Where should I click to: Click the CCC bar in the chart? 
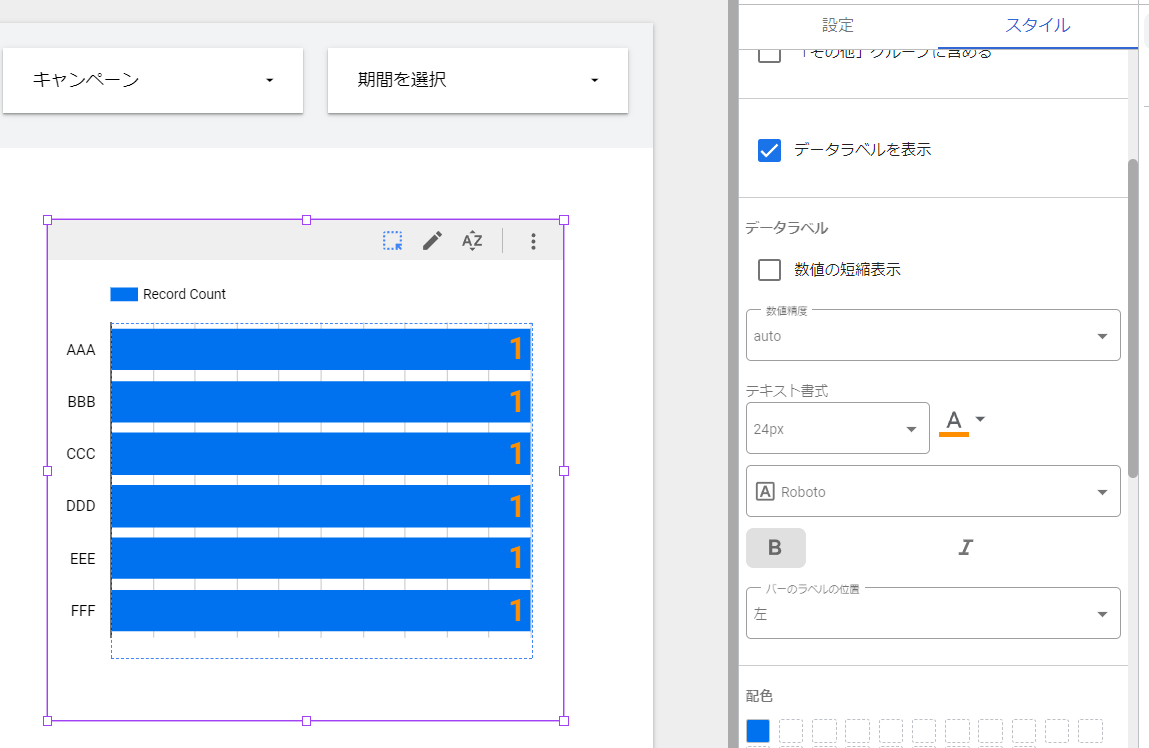click(x=320, y=453)
